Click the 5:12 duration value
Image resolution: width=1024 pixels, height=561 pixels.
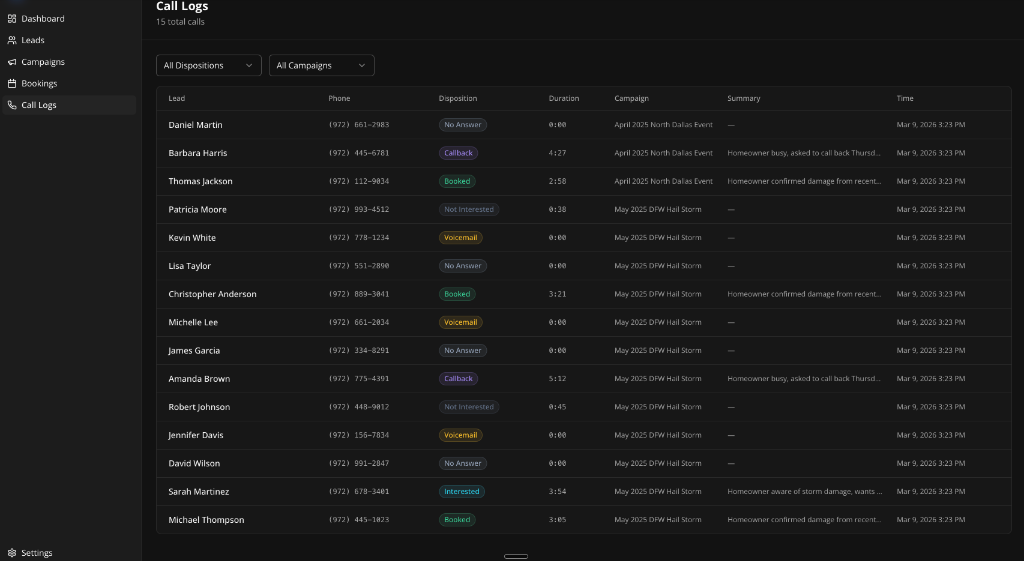[557, 379]
